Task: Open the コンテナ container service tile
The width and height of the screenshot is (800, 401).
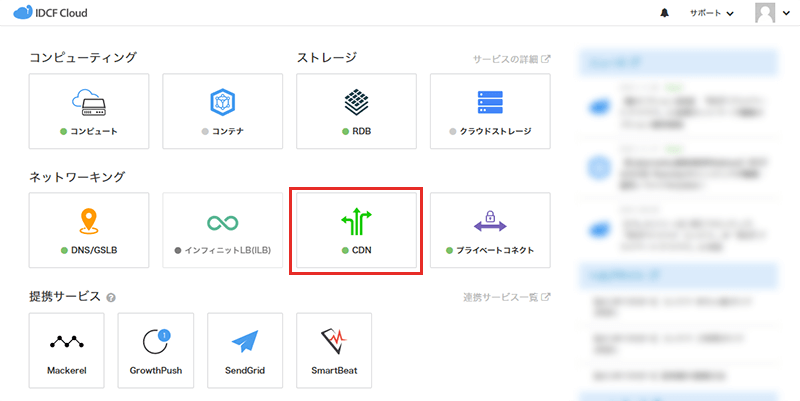Action: tap(222, 111)
